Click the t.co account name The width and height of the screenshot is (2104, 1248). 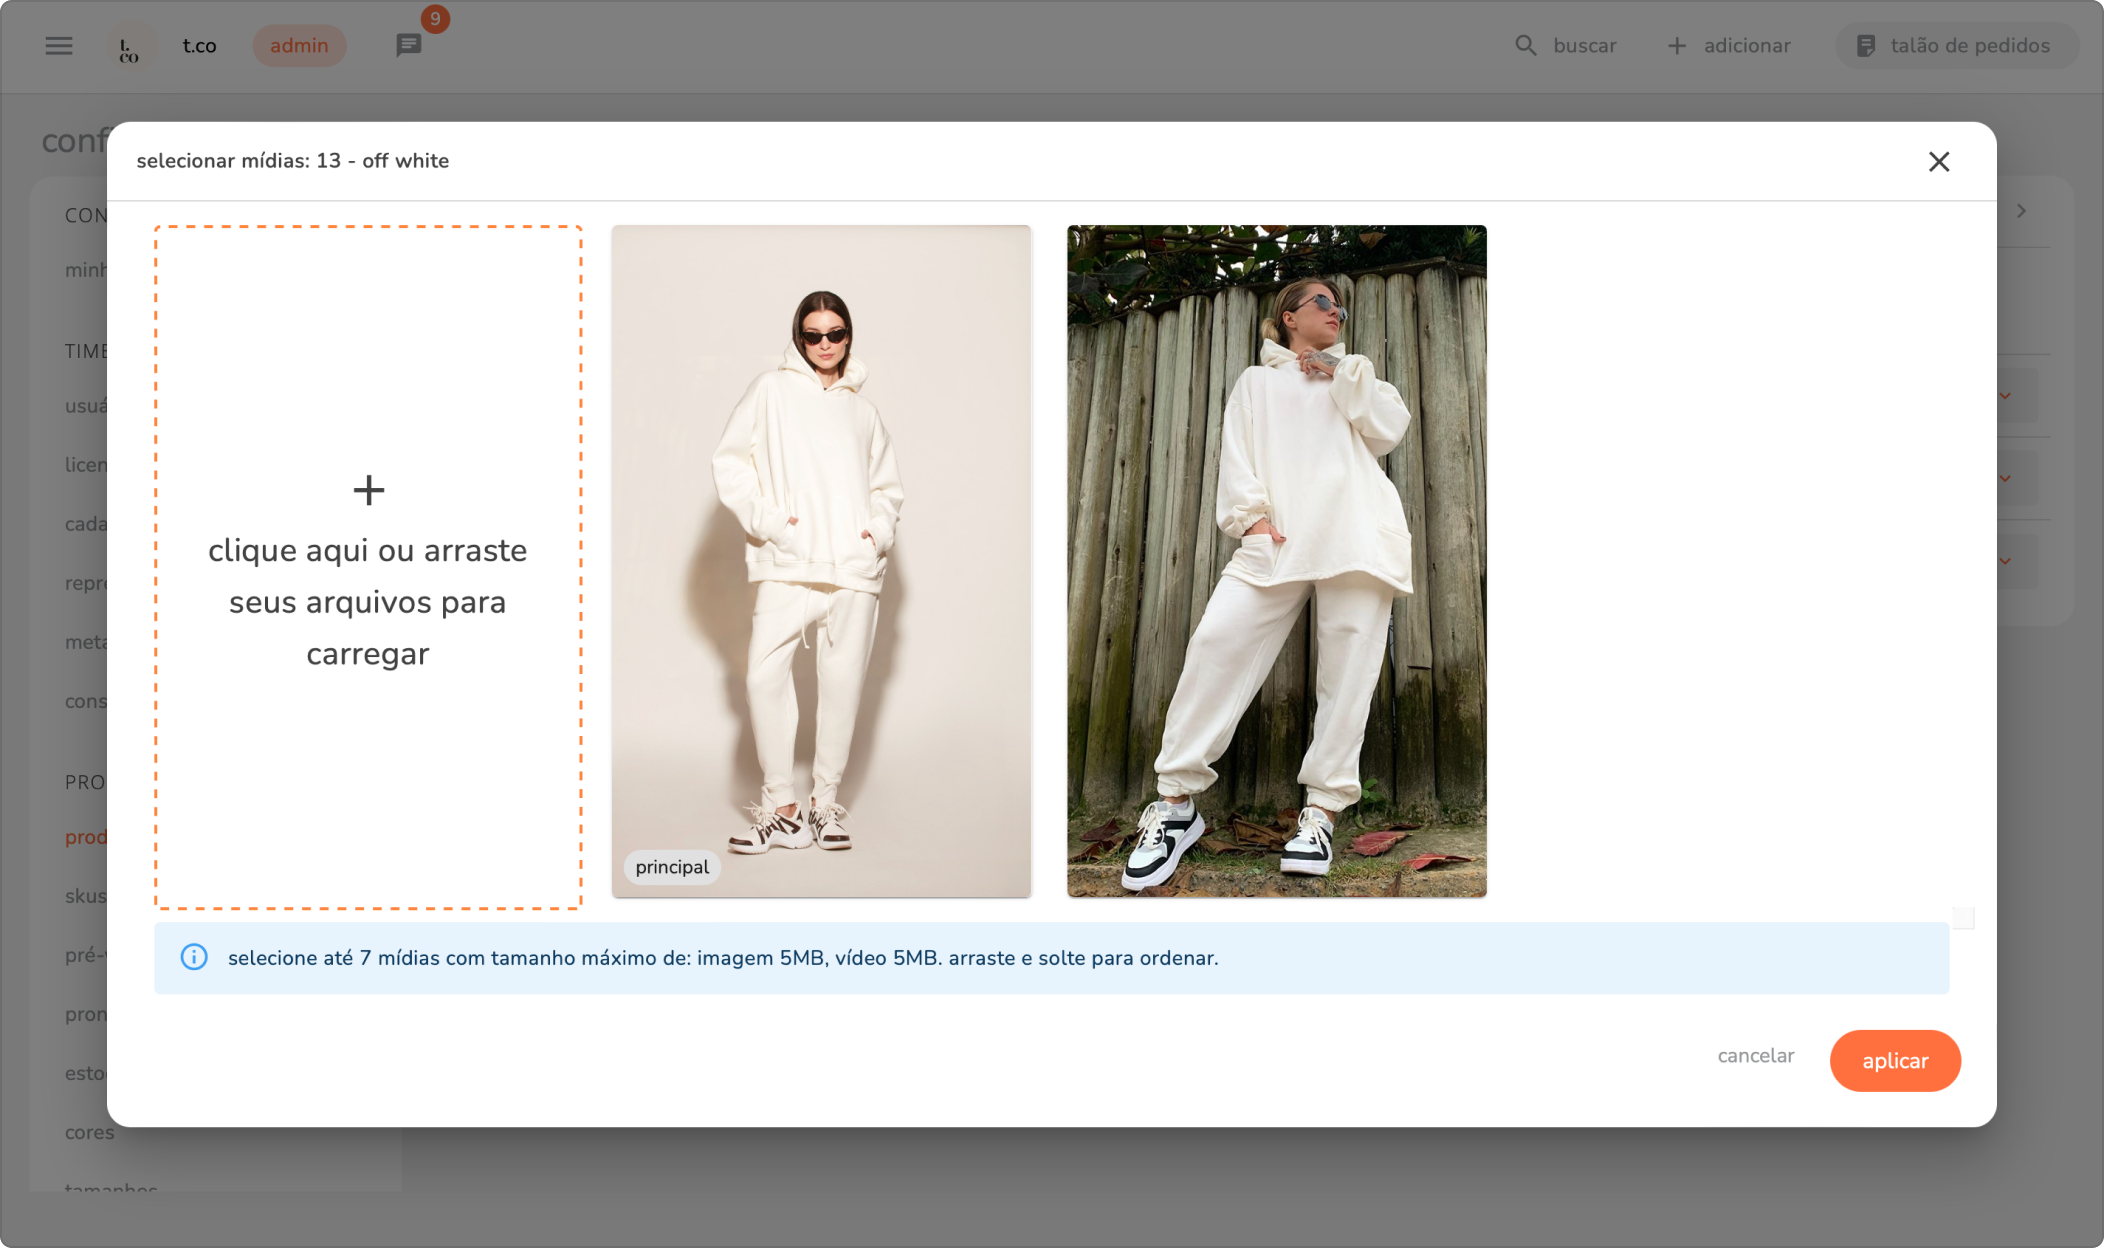[199, 46]
